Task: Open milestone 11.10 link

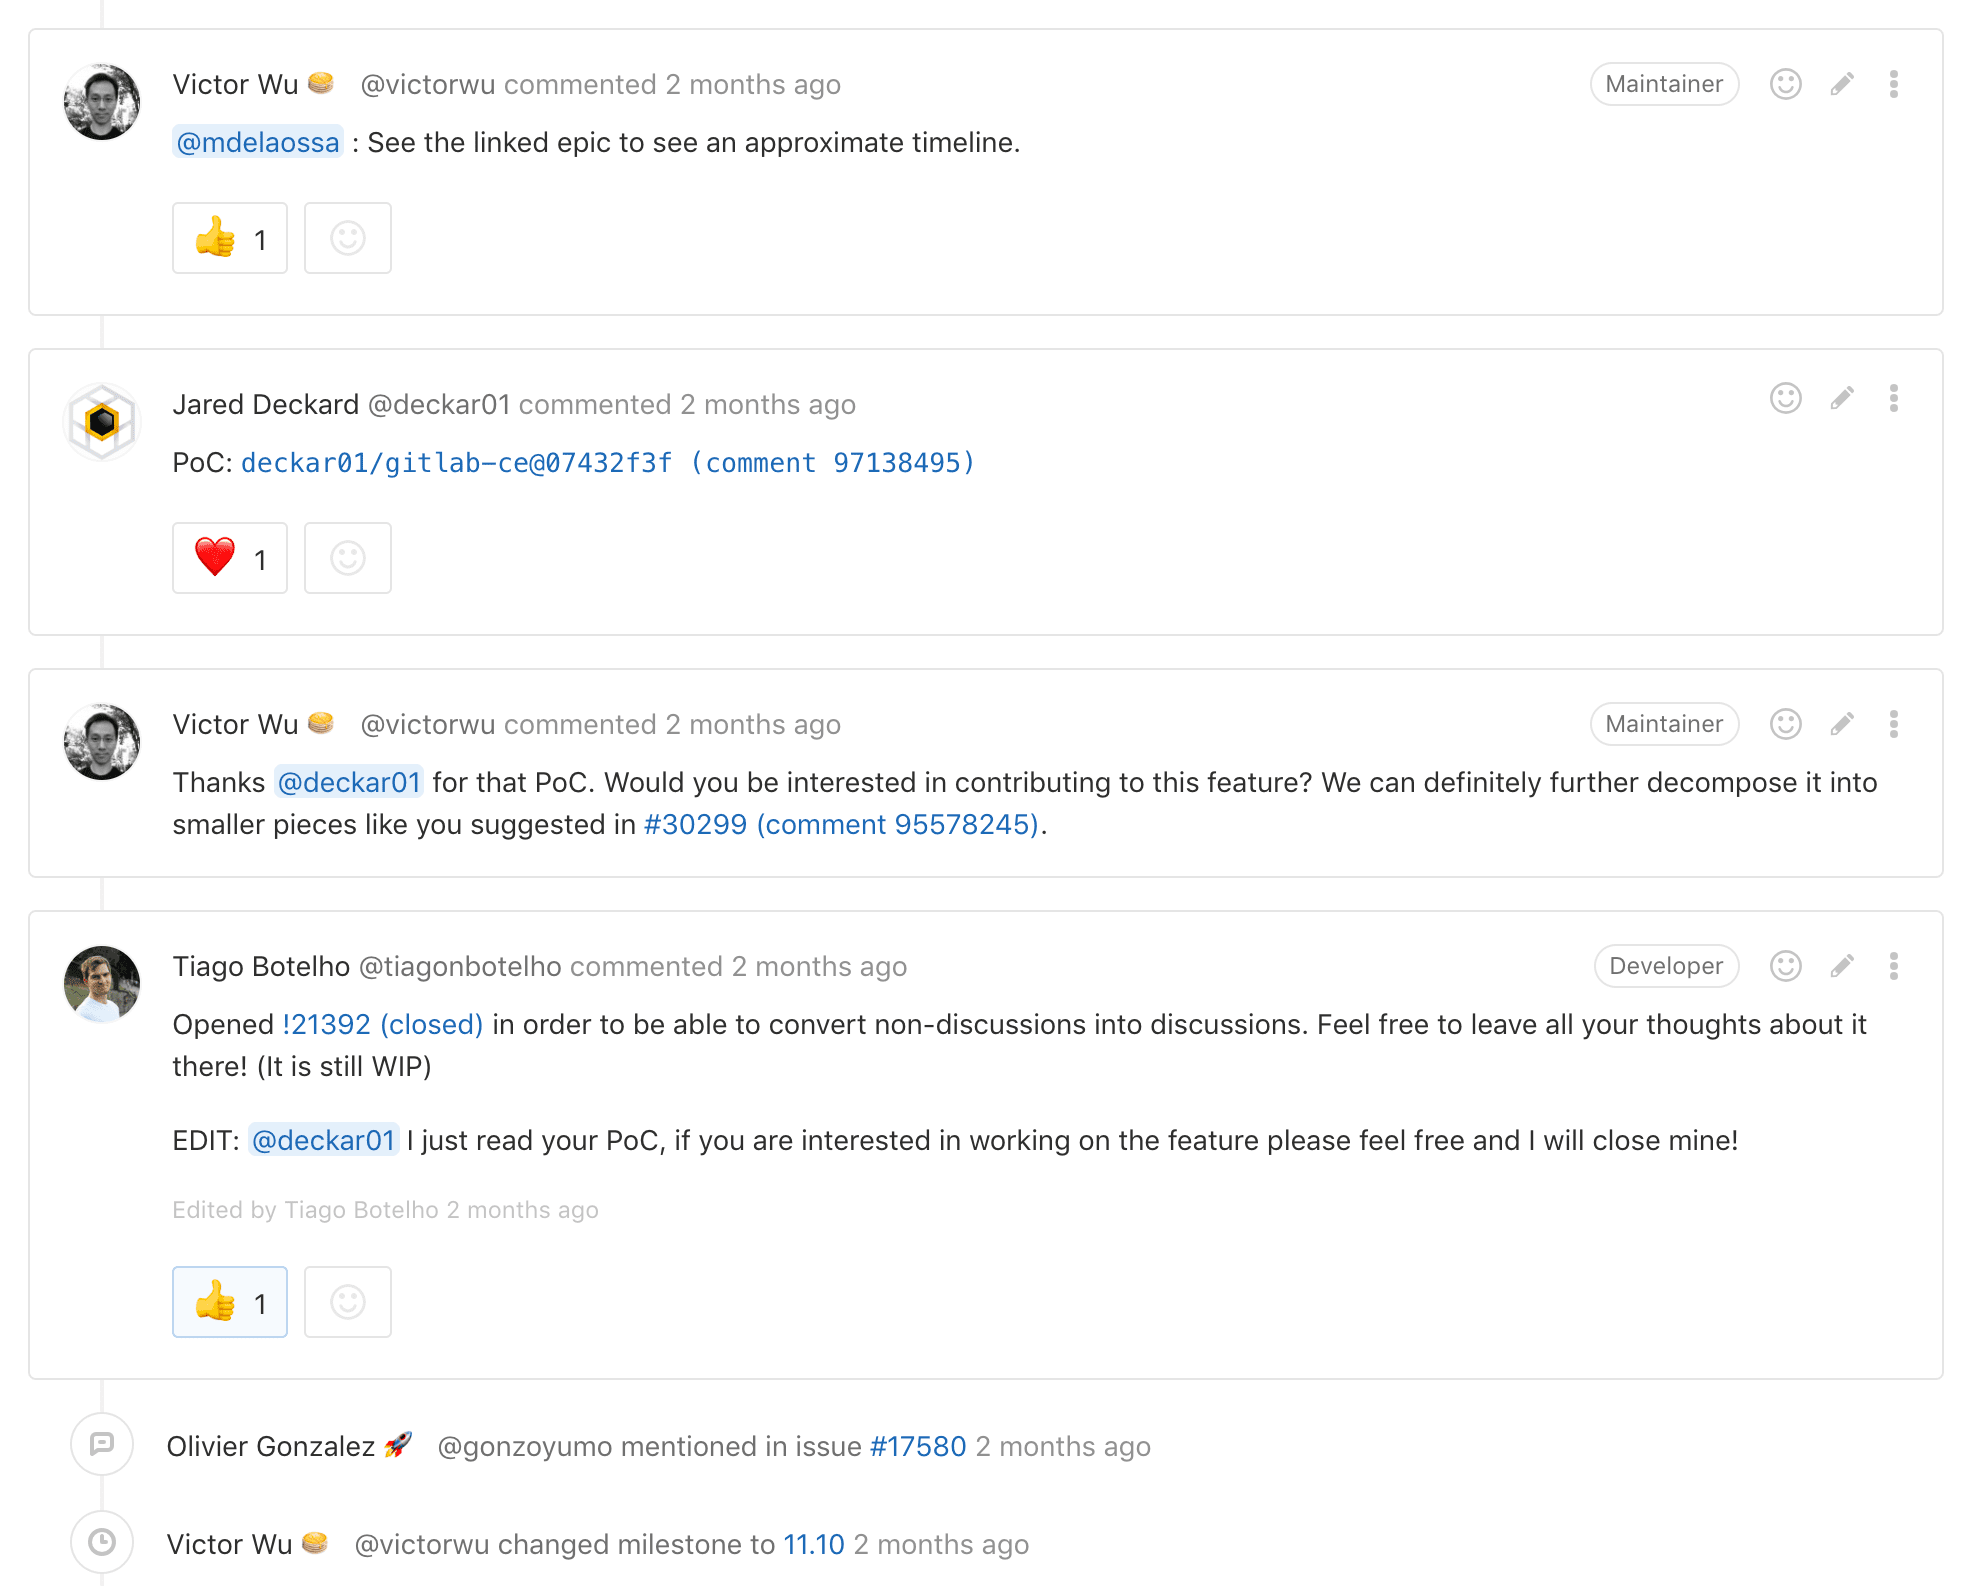Action: tap(812, 1543)
